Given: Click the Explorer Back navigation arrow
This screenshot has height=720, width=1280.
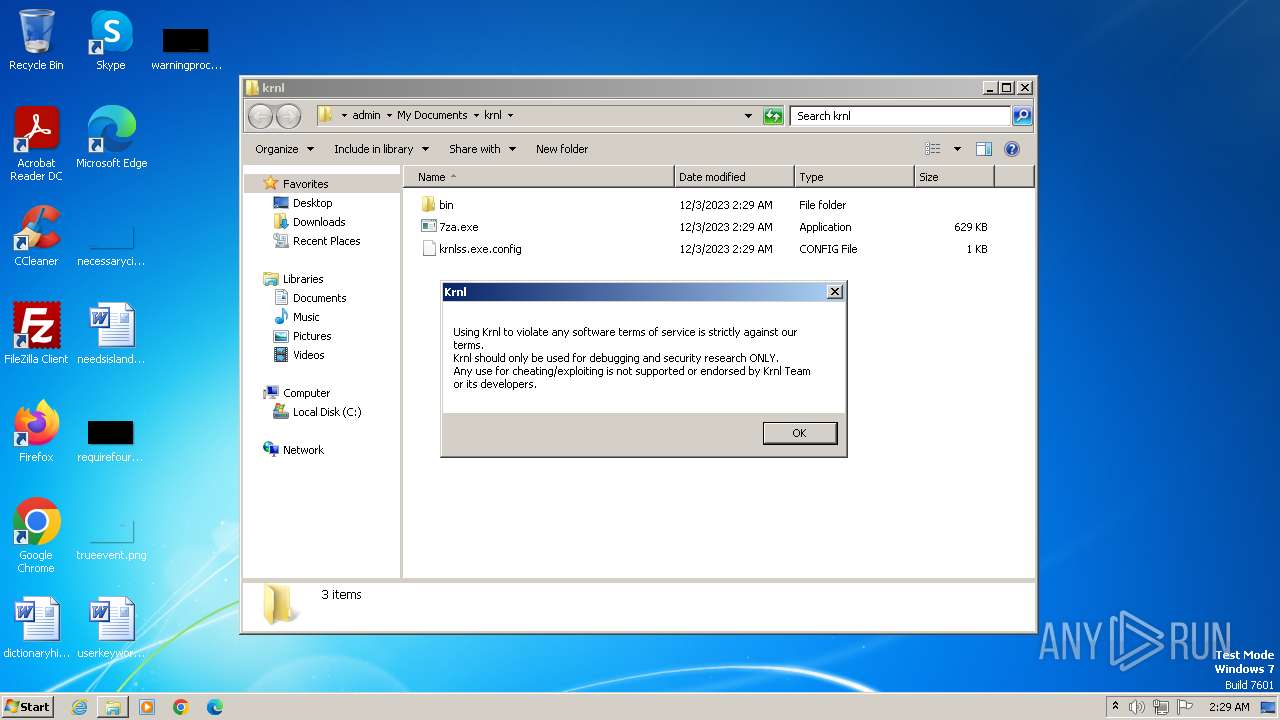Looking at the screenshot, I should pos(260,116).
